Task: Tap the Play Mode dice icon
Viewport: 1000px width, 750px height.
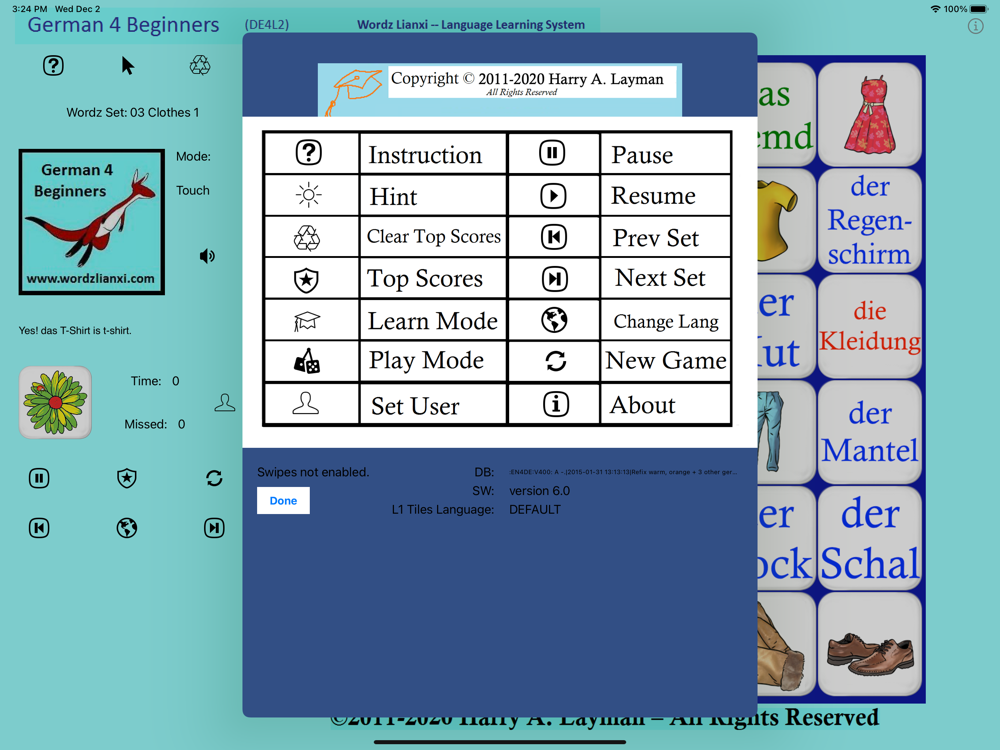Action: point(307,361)
